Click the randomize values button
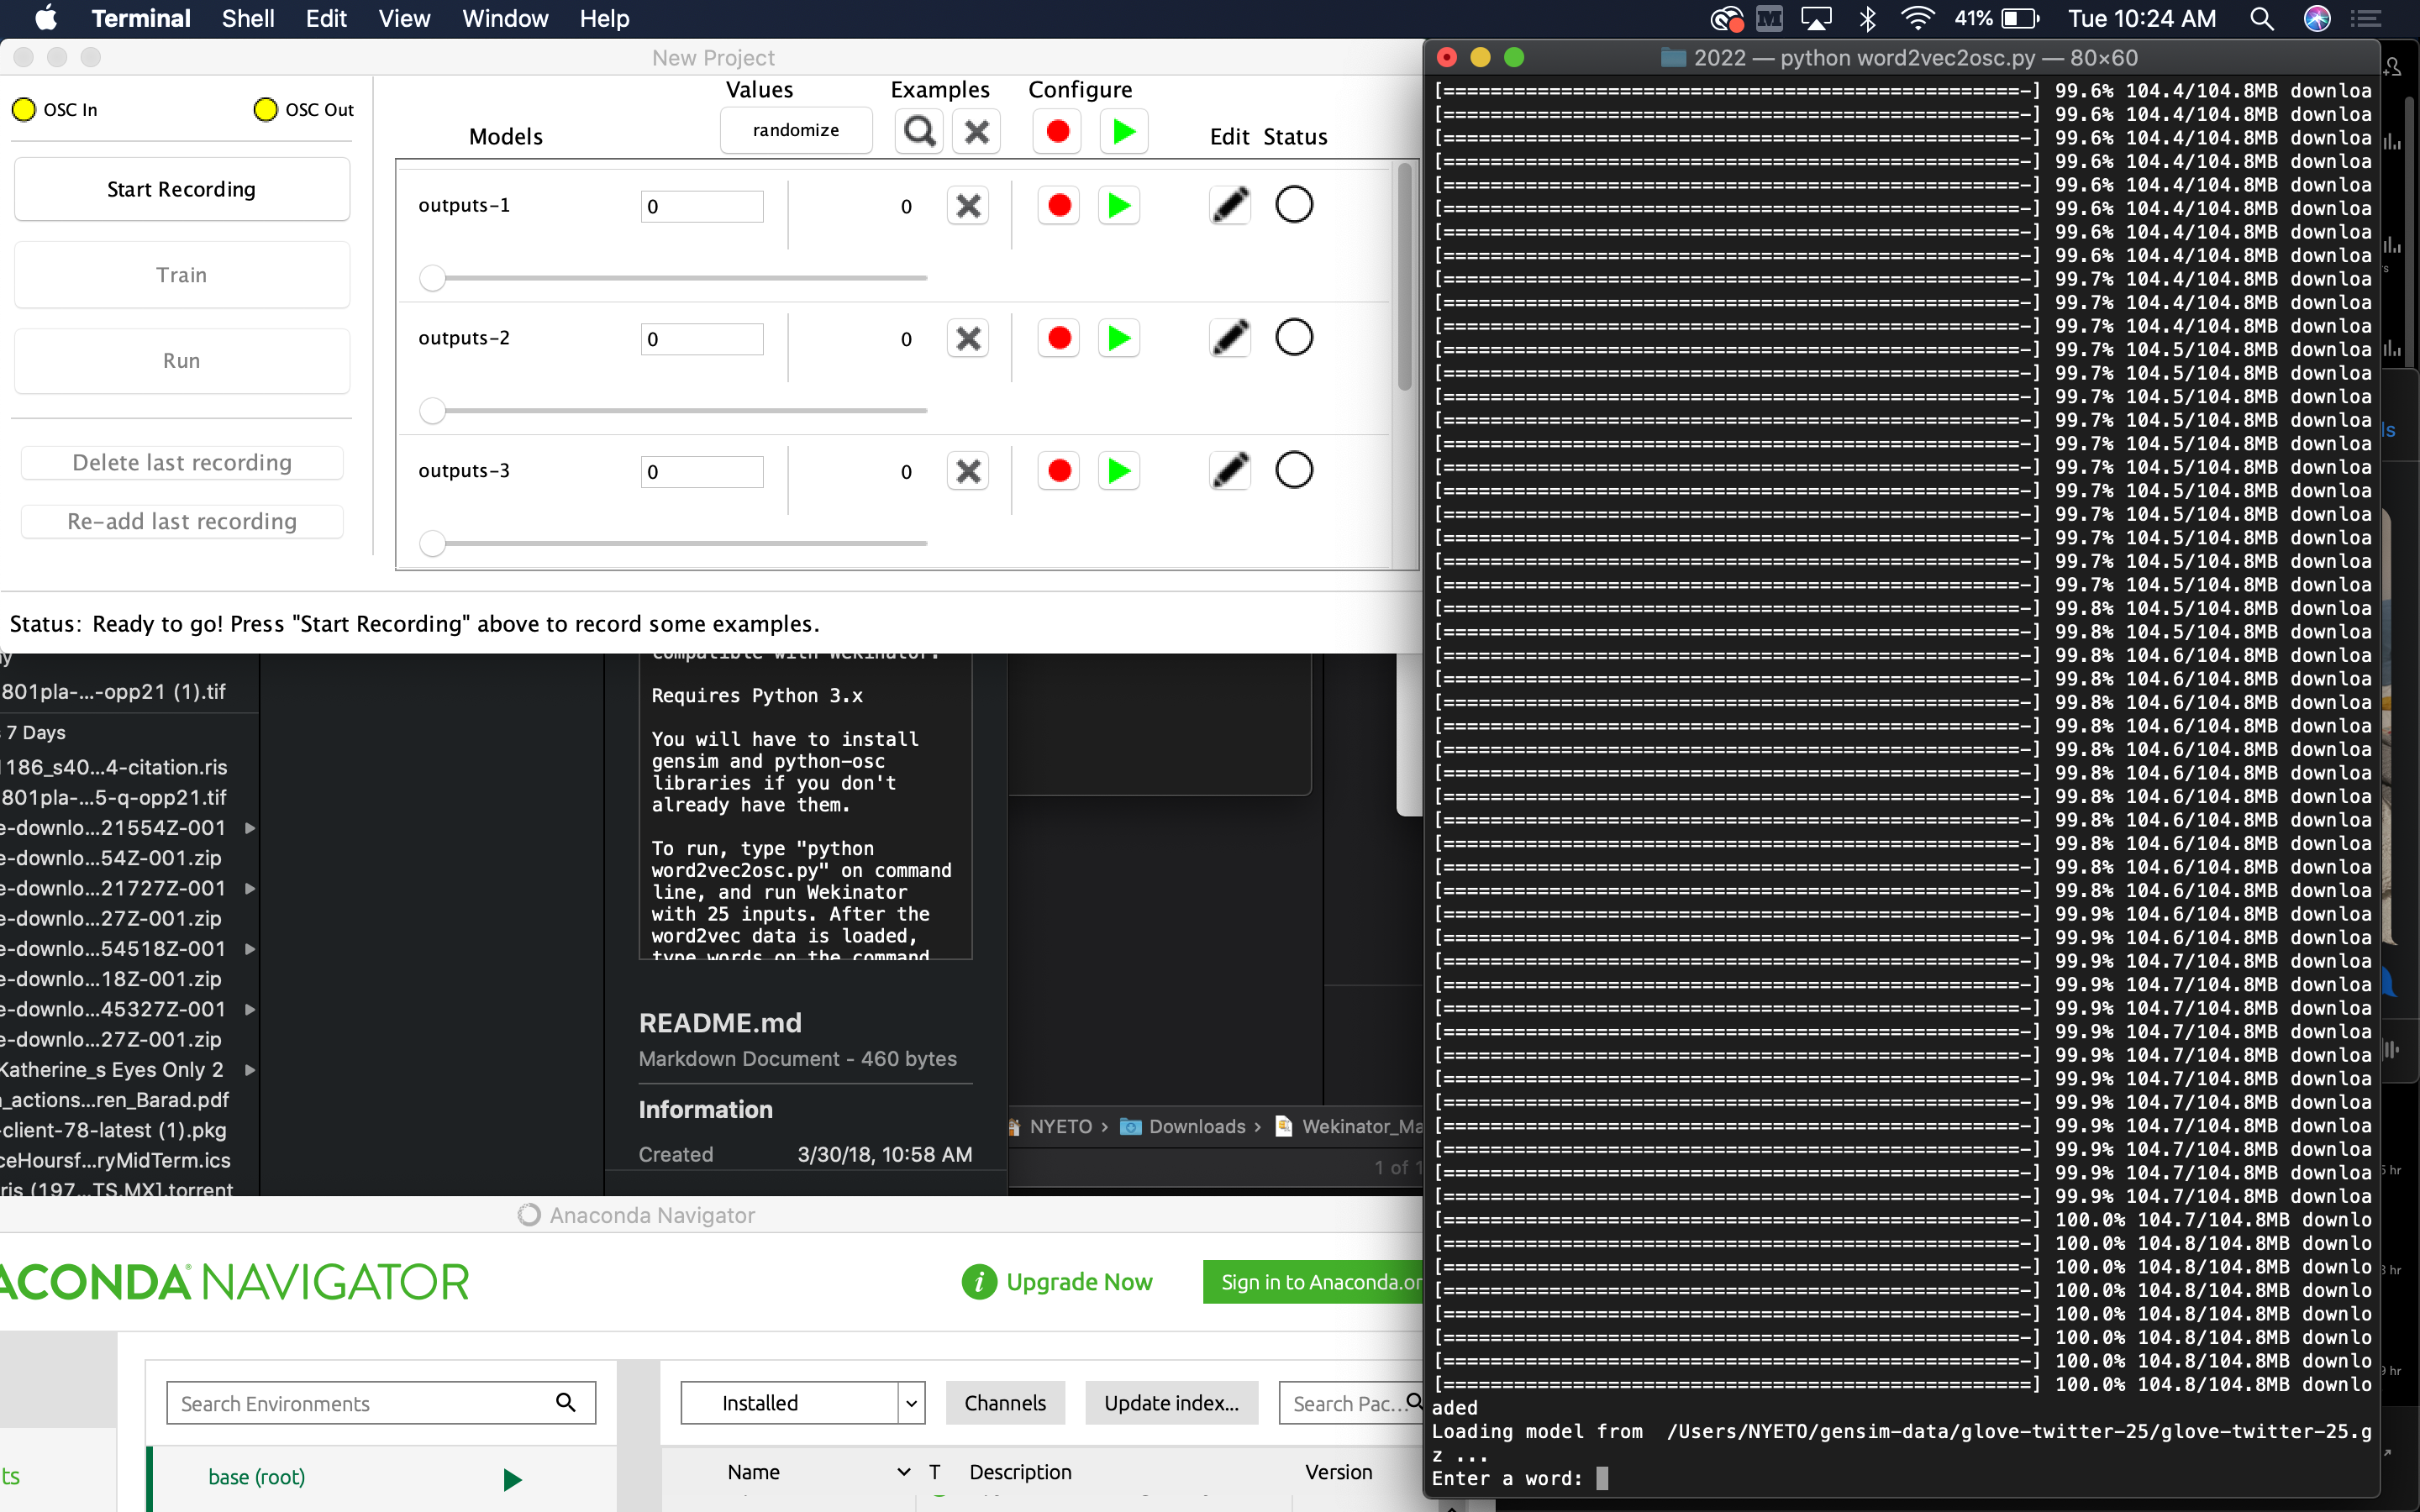The height and width of the screenshot is (1512, 2420). point(796,130)
